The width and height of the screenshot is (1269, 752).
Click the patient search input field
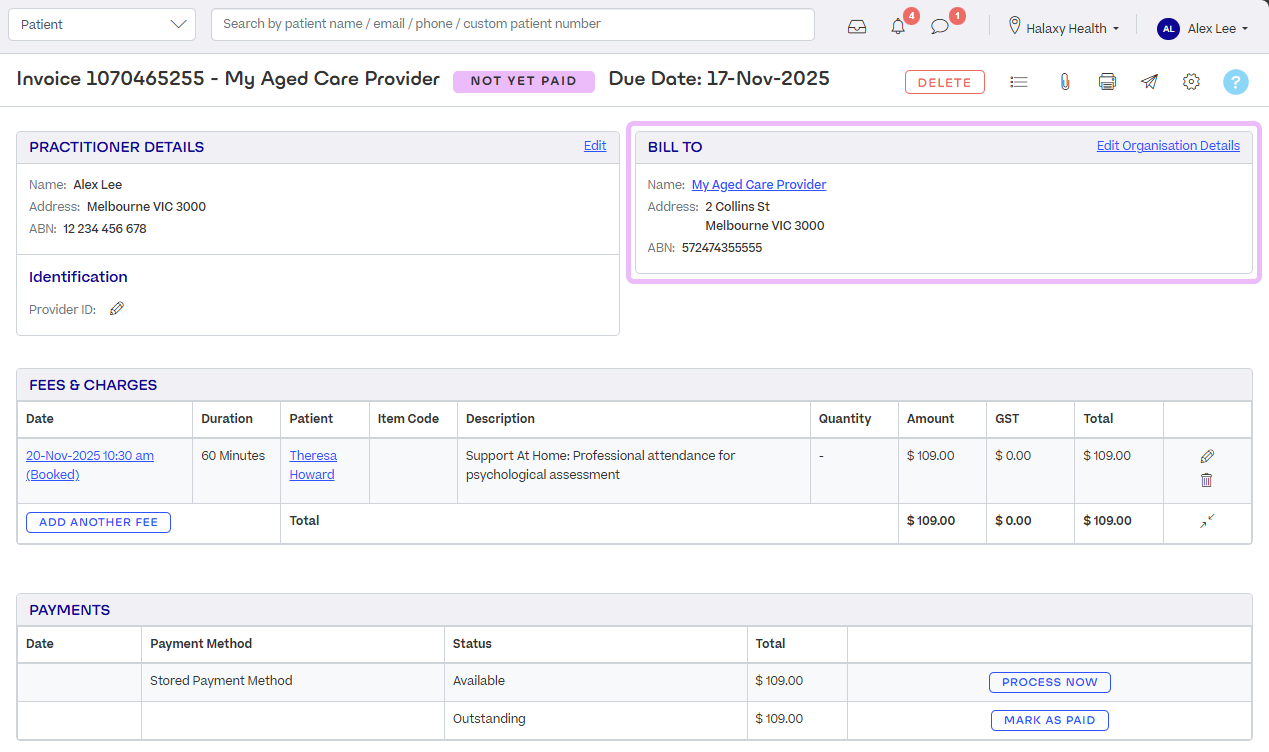tap(513, 24)
